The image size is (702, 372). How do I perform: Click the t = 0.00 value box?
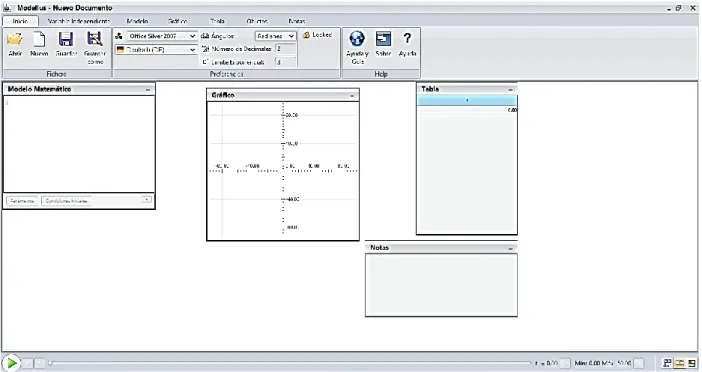click(x=565, y=363)
